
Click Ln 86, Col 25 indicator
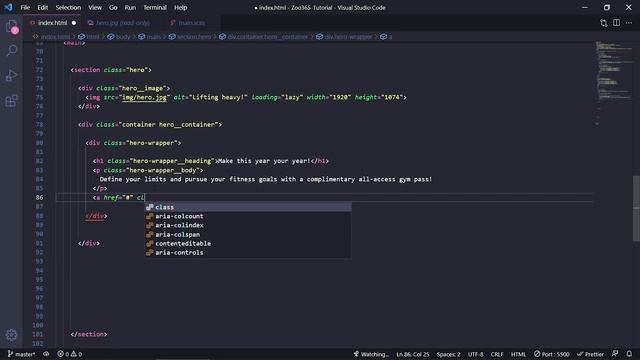click(x=412, y=354)
